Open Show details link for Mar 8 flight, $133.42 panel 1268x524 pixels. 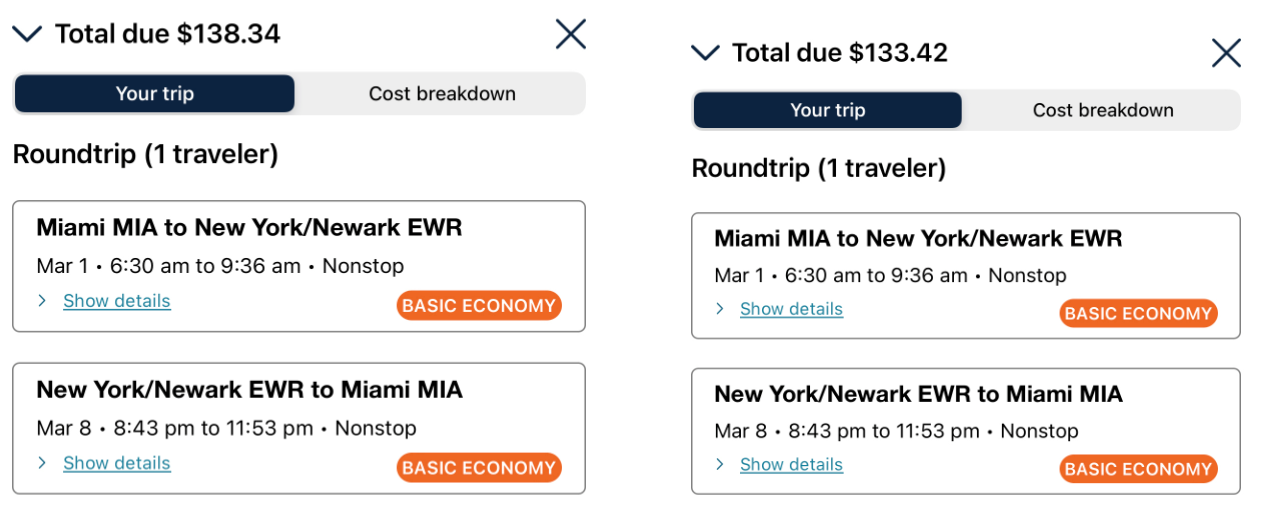pyautogui.click(x=791, y=465)
